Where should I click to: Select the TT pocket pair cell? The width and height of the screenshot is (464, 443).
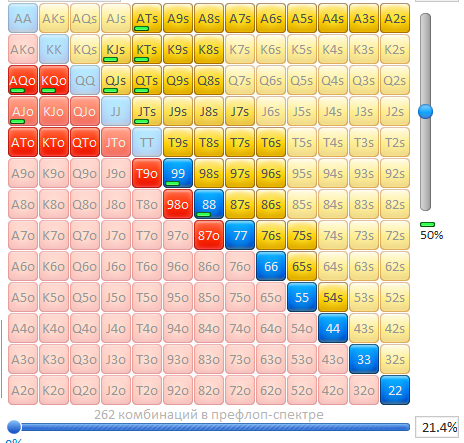pyautogui.click(x=147, y=142)
